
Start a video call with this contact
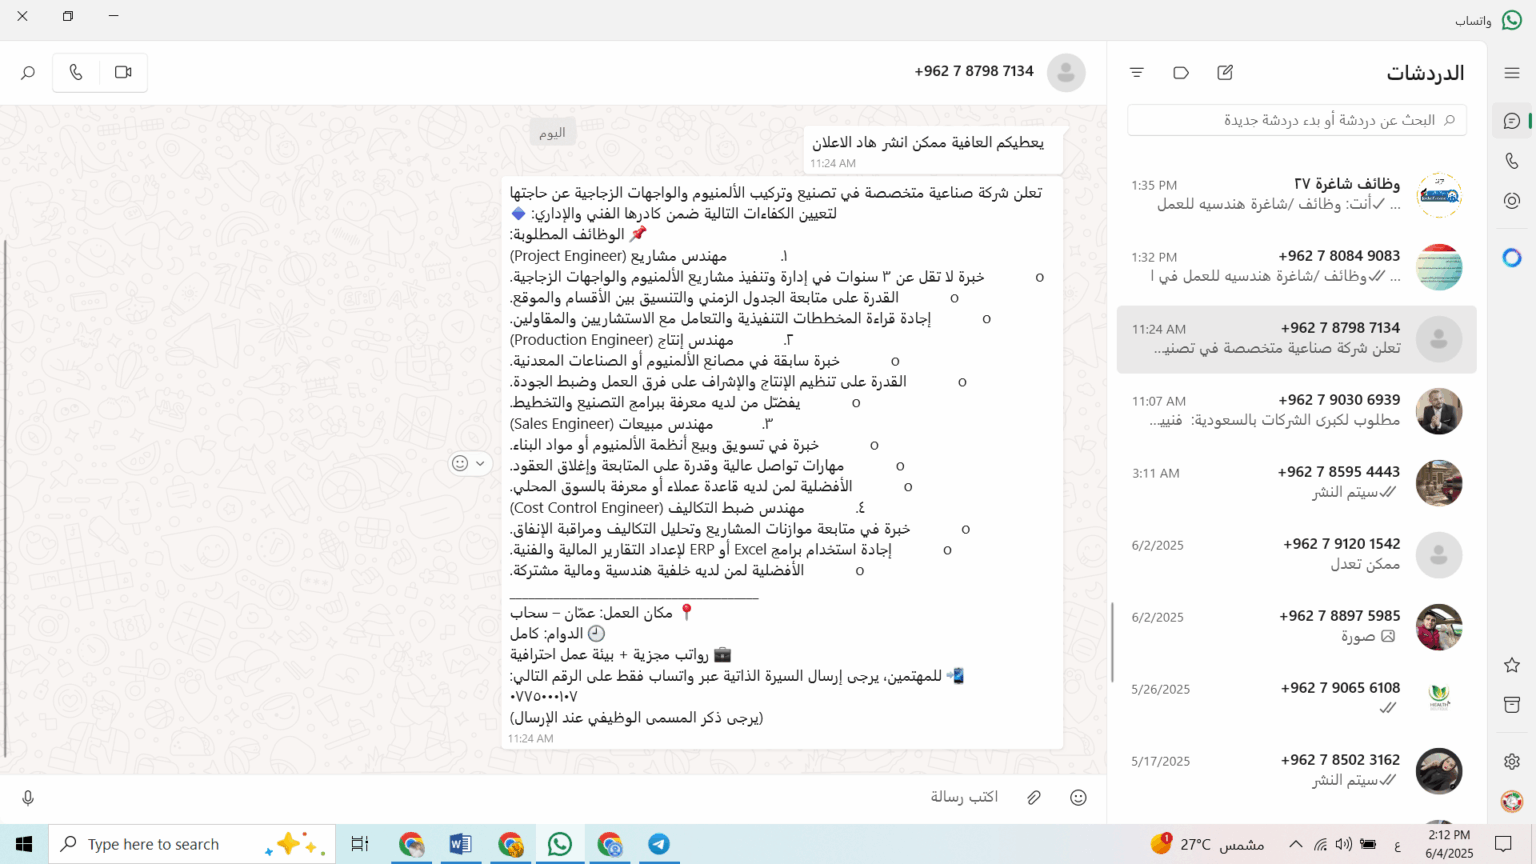(x=123, y=72)
